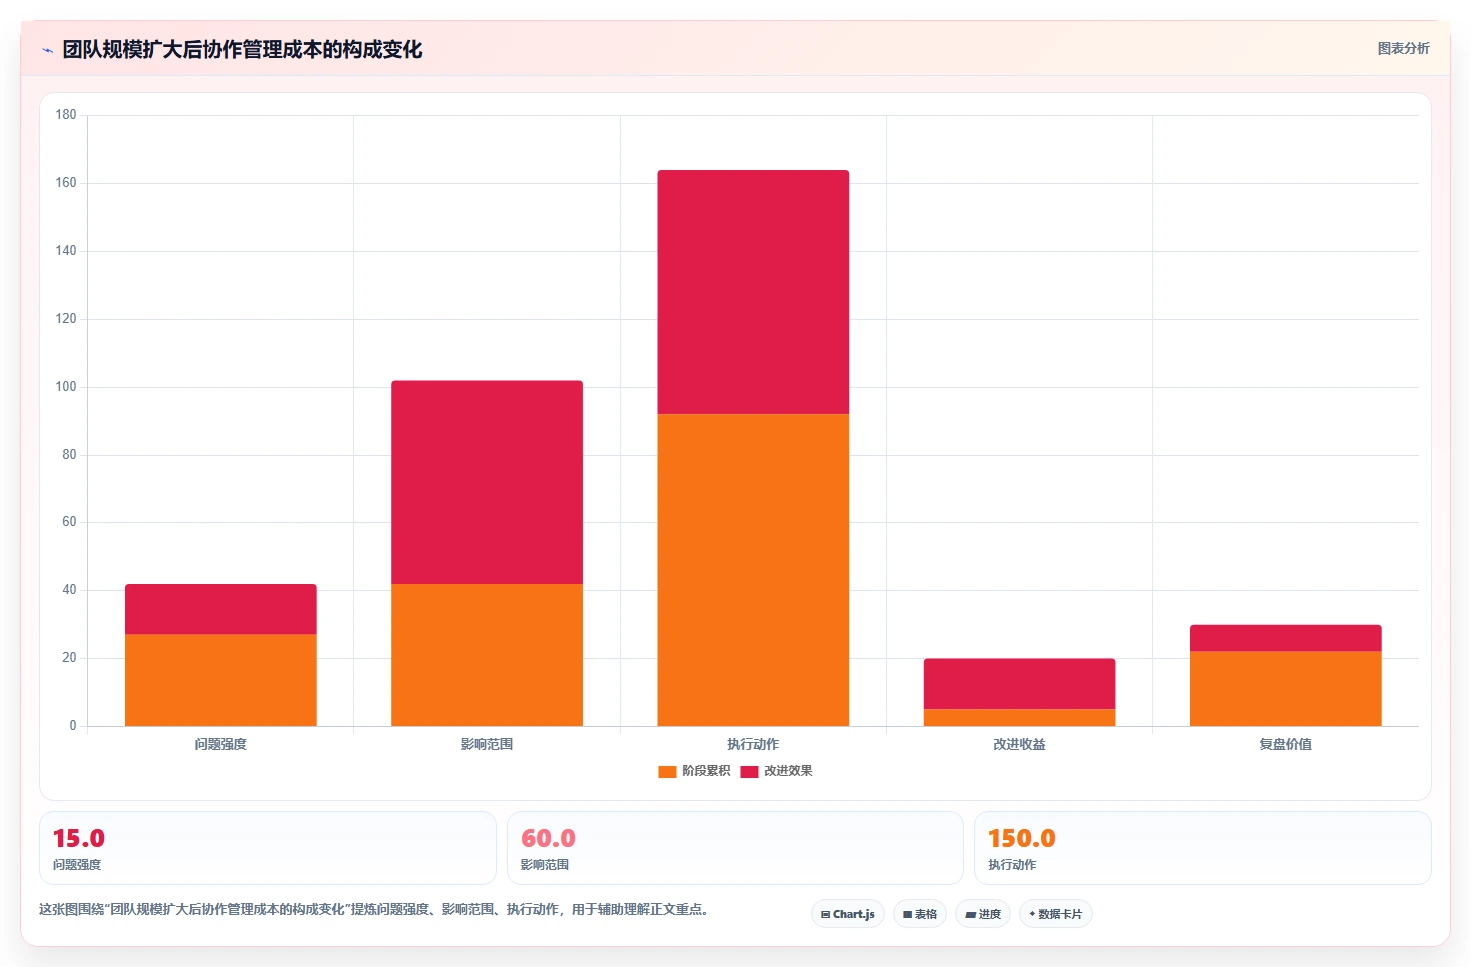This screenshot has width=1471, height=967.
Task: Click the 表格 tag
Action: [x=920, y=914]
